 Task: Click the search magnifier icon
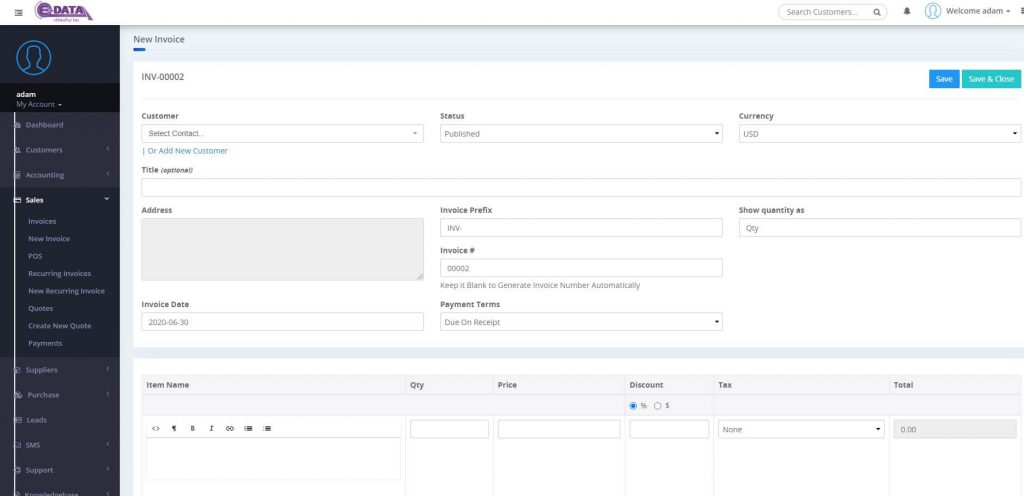coord(876,12)
